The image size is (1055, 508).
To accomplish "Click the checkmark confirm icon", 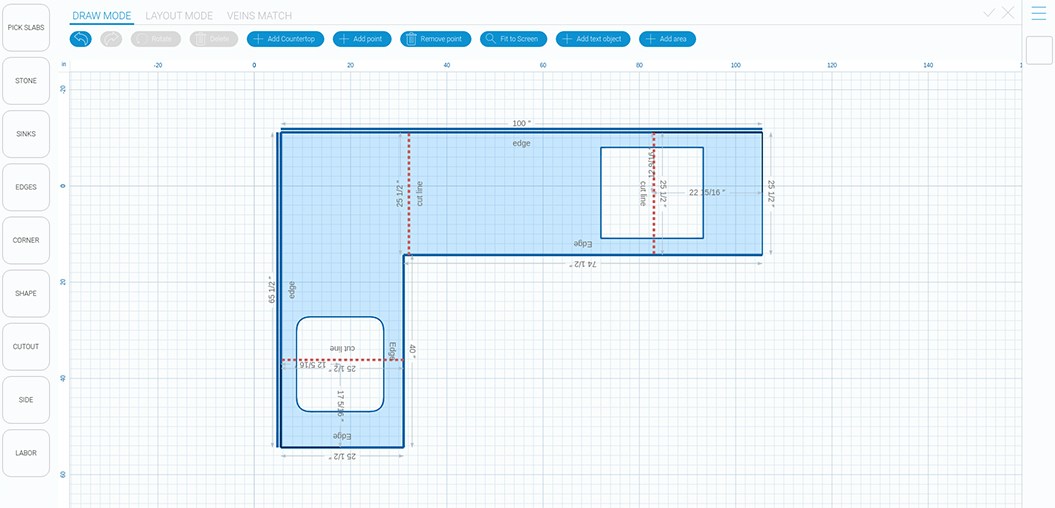I will point(989,13).
